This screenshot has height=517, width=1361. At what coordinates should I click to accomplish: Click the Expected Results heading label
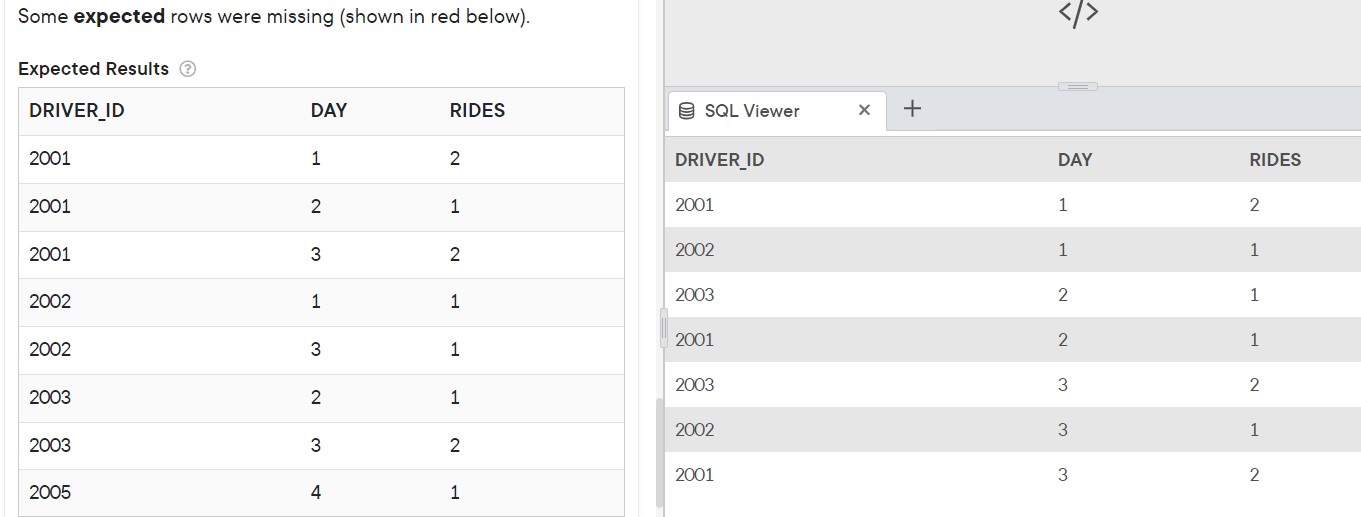(93, 69)
